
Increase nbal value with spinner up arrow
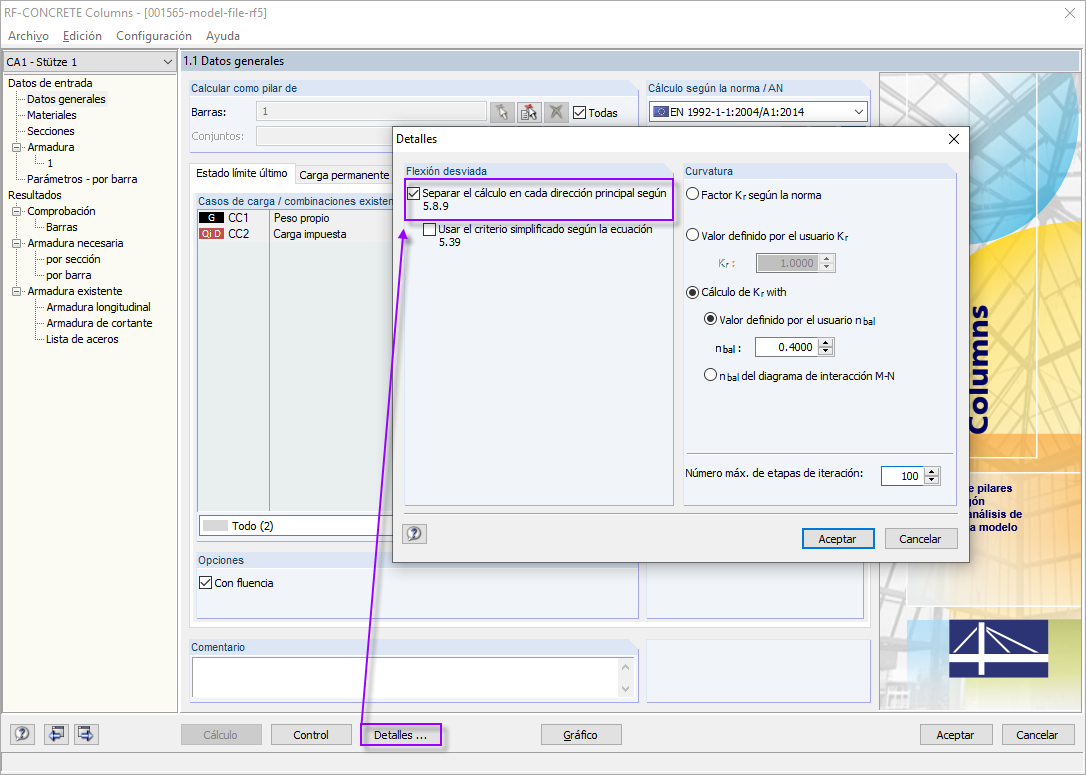coord(826,343)
